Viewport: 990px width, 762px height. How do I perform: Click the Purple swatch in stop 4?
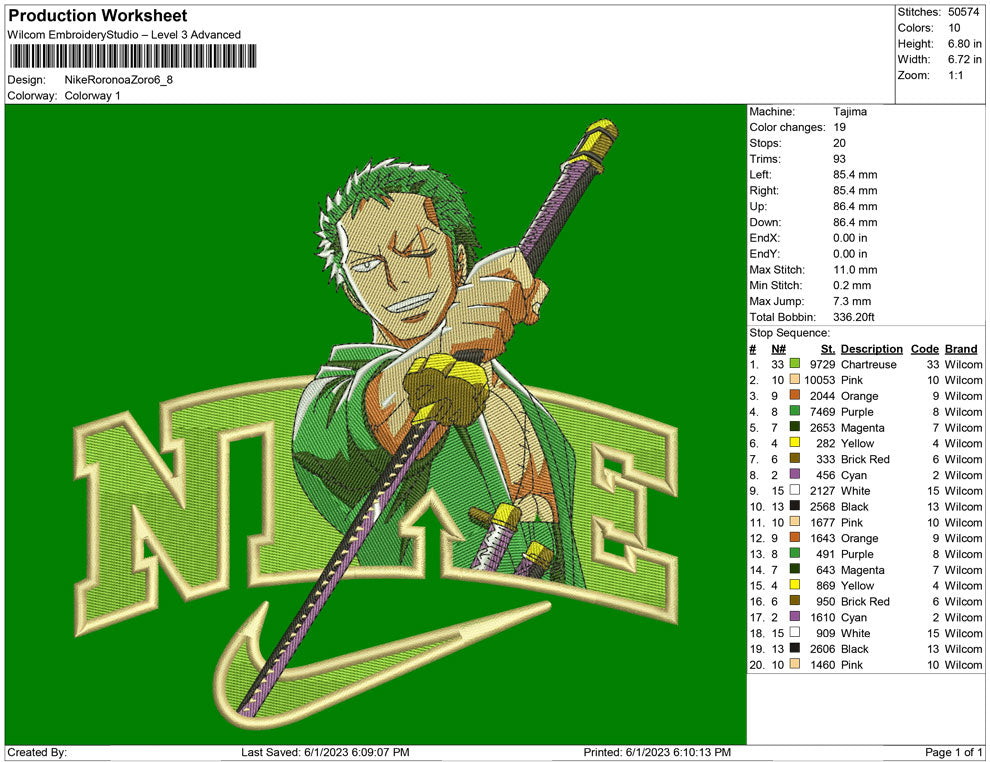pos(794,412)
